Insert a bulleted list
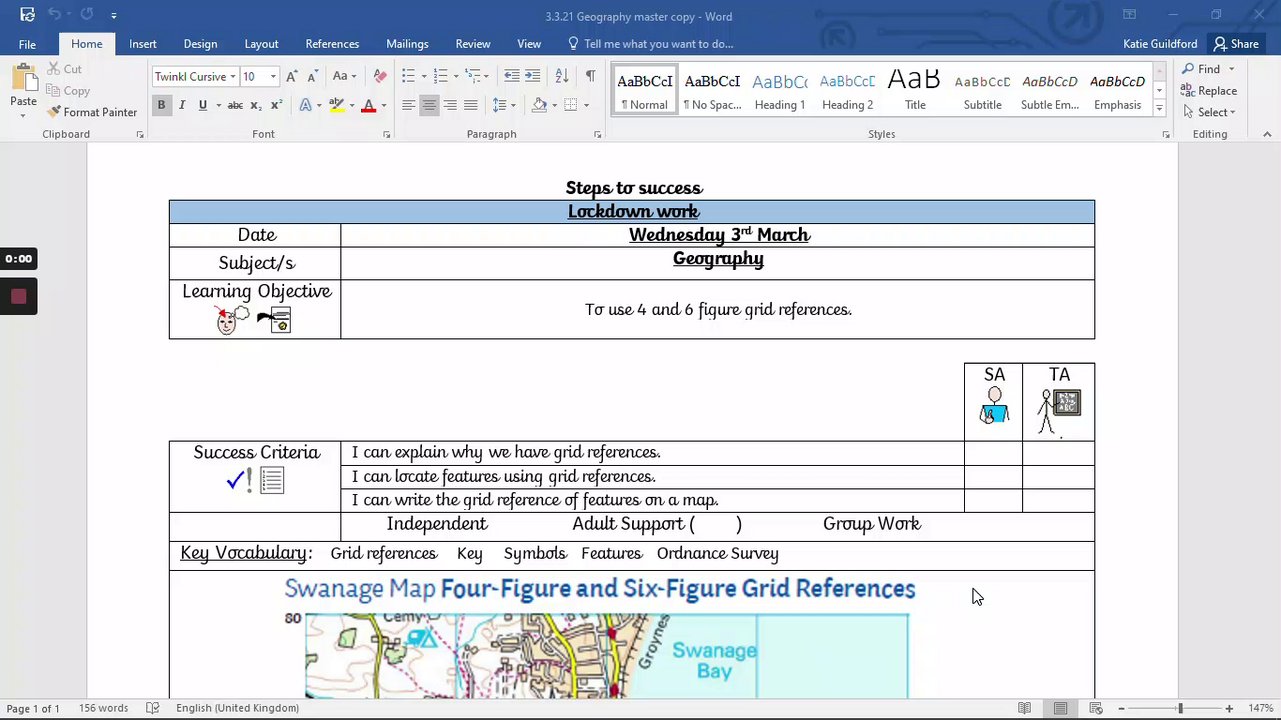This screenshot has width=1281, height=720. click(x=408, y=76)
